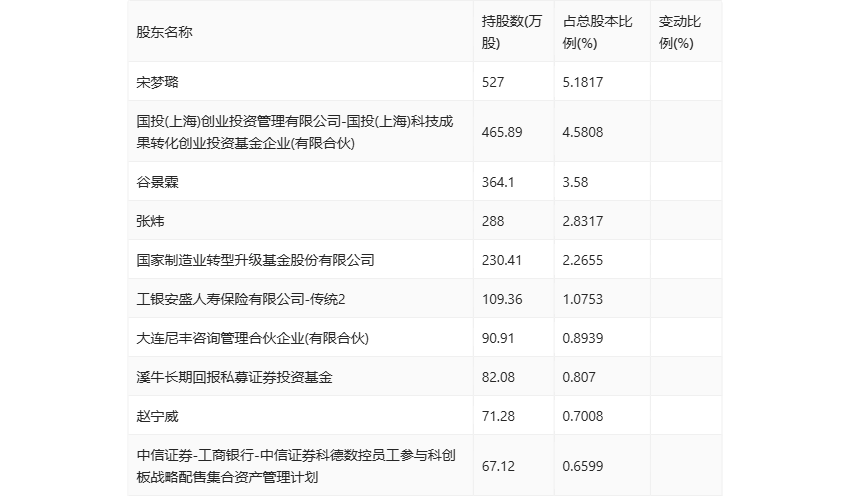Select shareholding value 230.41

[x=502, y=260]
